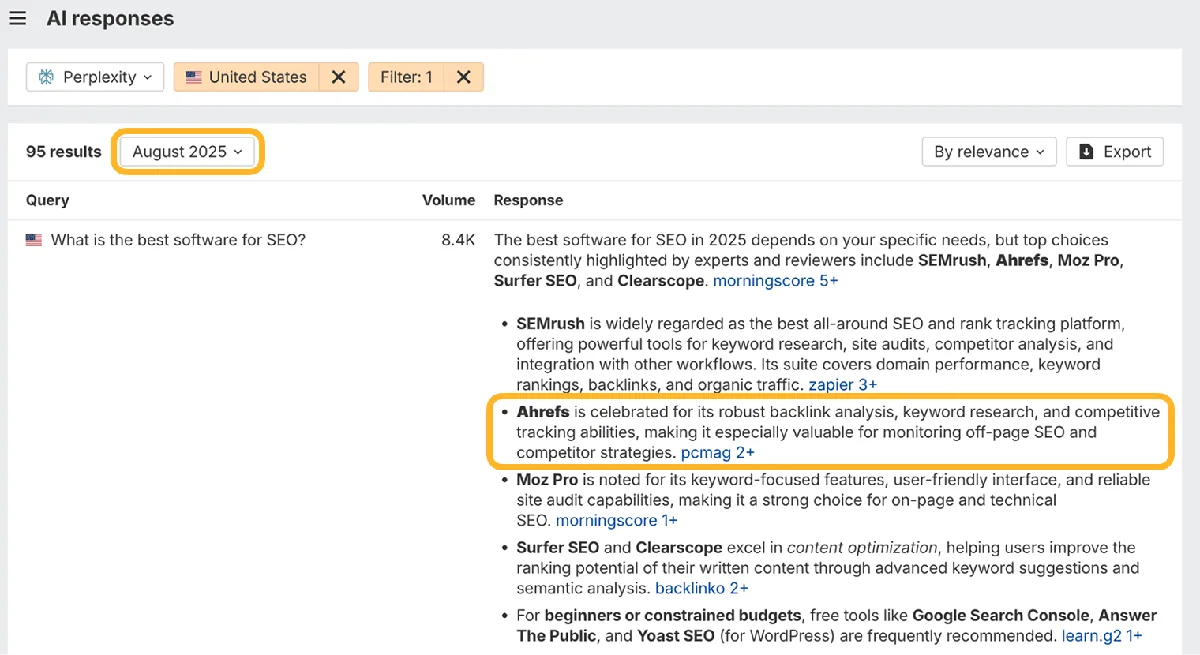Open the Filter: 1 chip
The image size is (1200, 655).
406,77
